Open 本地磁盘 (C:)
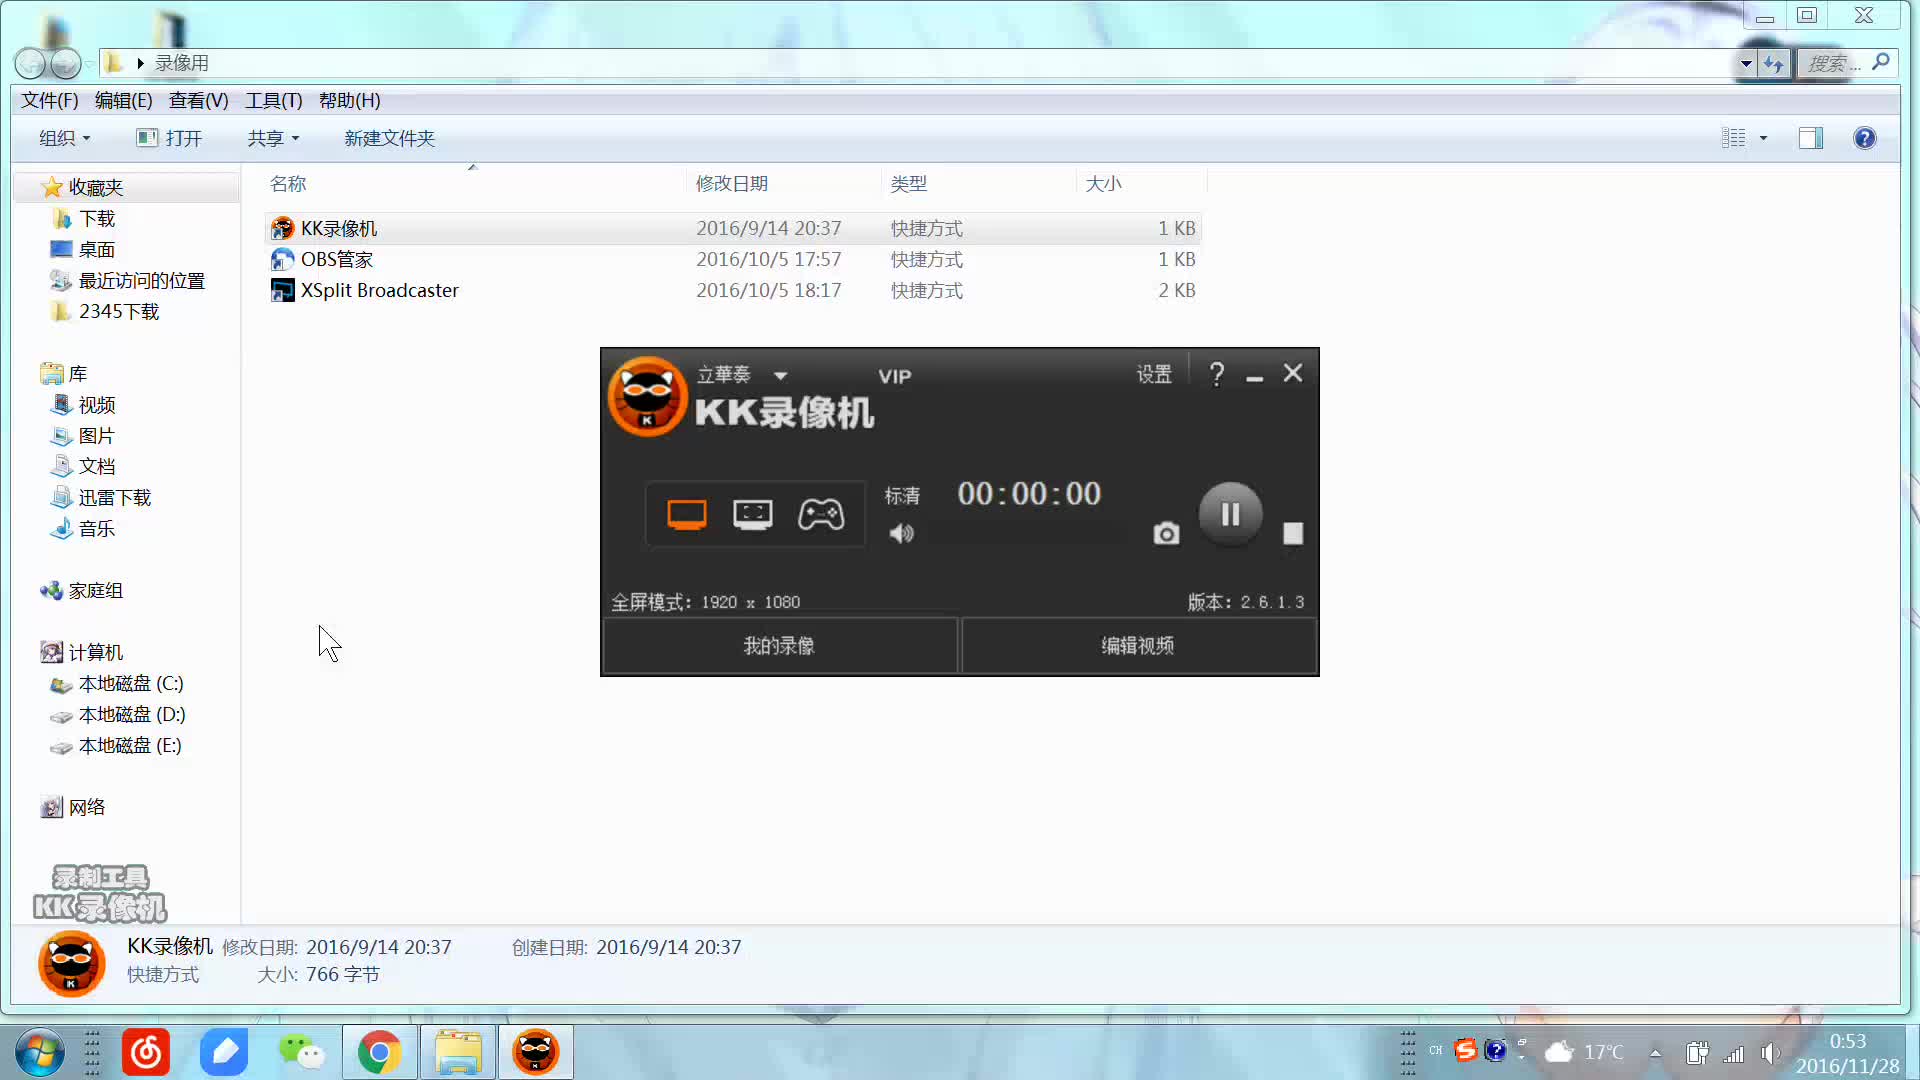This screenshot has width=1920, height=1080. tap(131, 684)
